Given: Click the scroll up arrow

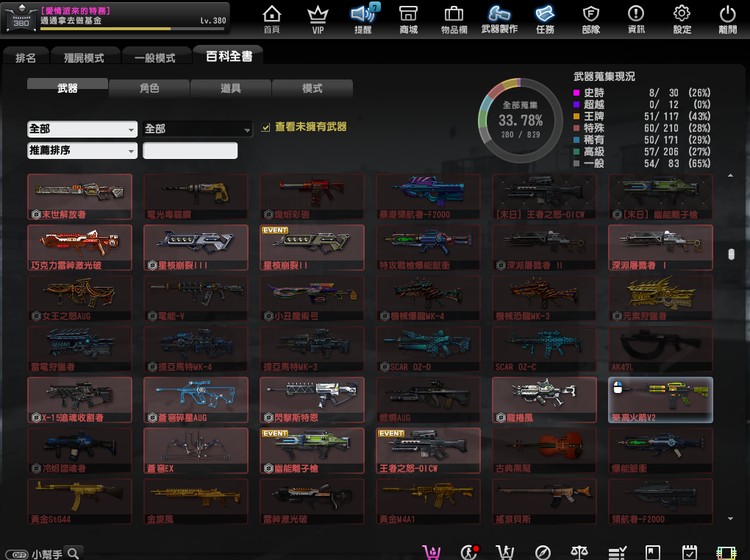Looking at the screenshot, I should (730, 176).
